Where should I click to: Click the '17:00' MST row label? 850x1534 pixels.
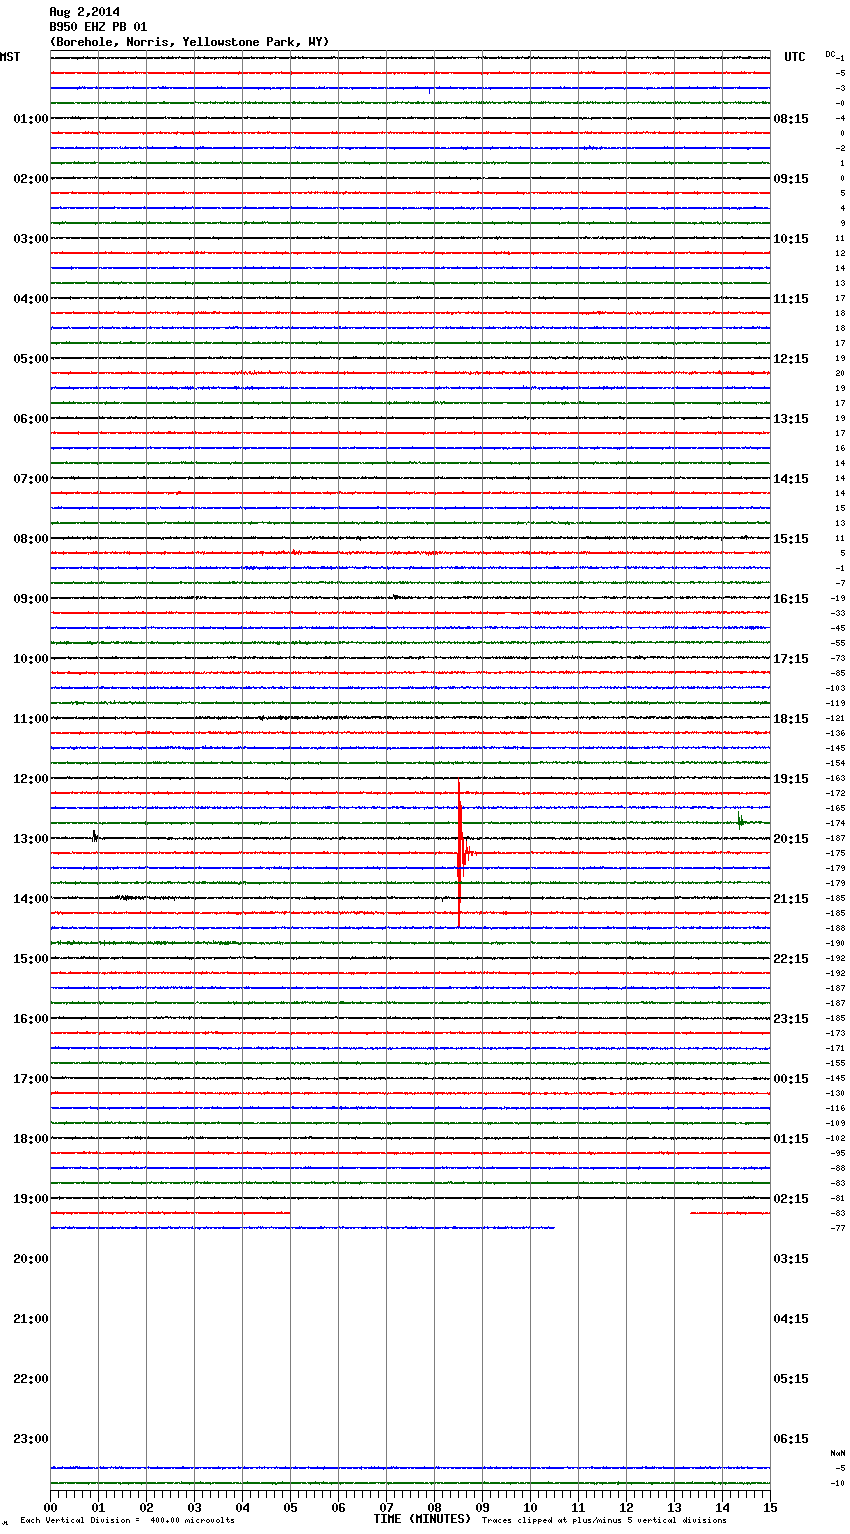(x=31, y=1079)
